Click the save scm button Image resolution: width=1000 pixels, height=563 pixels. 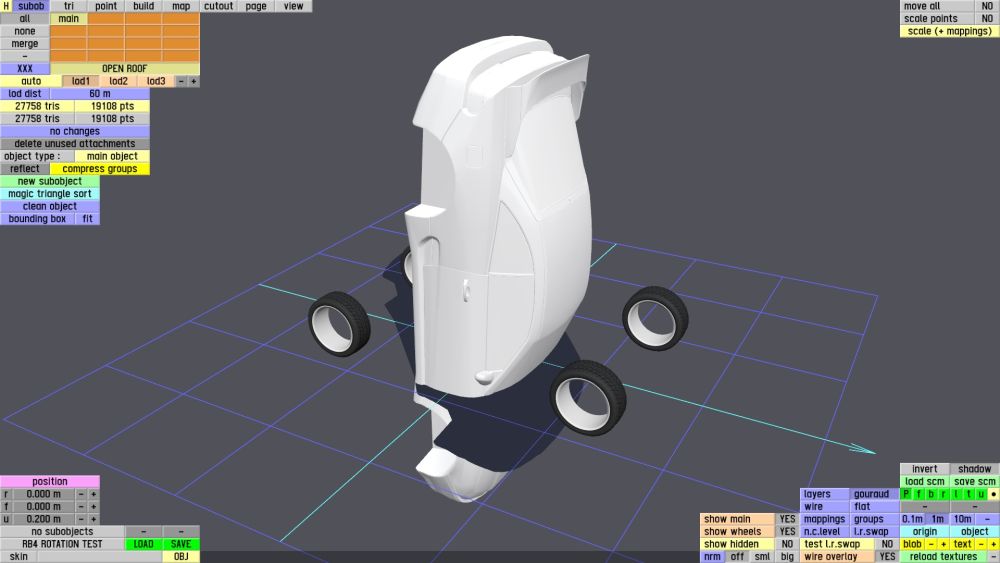tap(974, 481)
